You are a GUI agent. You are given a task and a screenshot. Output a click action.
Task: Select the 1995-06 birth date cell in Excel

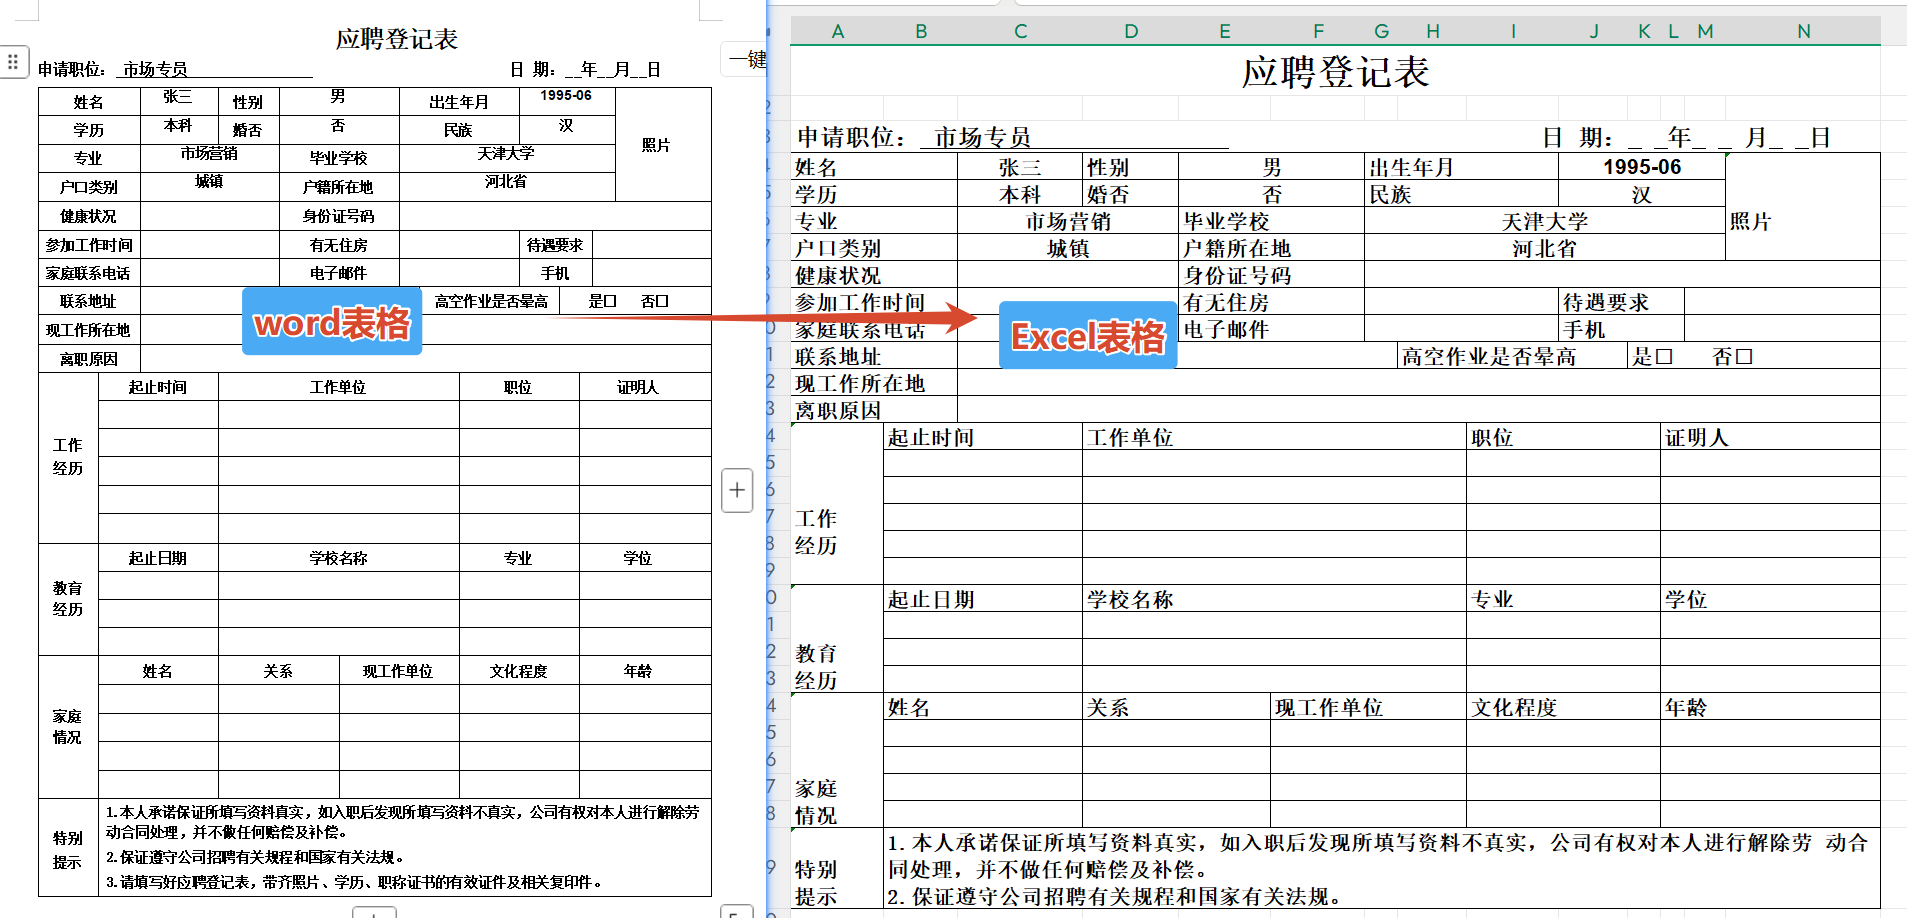1641,167
